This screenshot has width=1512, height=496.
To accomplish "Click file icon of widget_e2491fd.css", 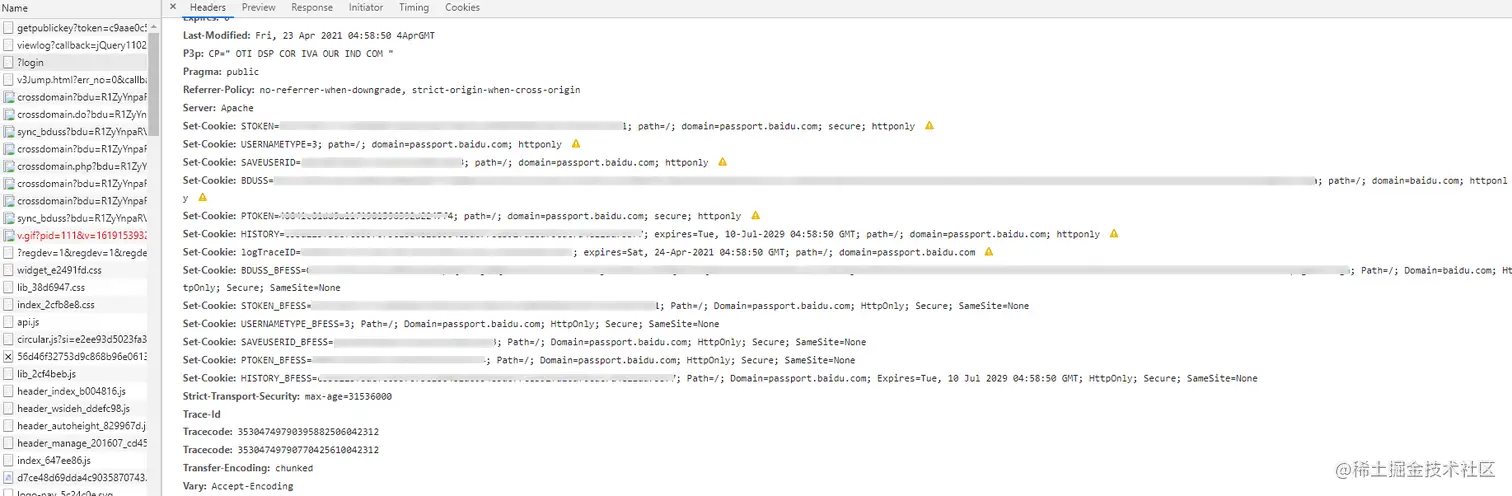I will click(x=8, y=270).
